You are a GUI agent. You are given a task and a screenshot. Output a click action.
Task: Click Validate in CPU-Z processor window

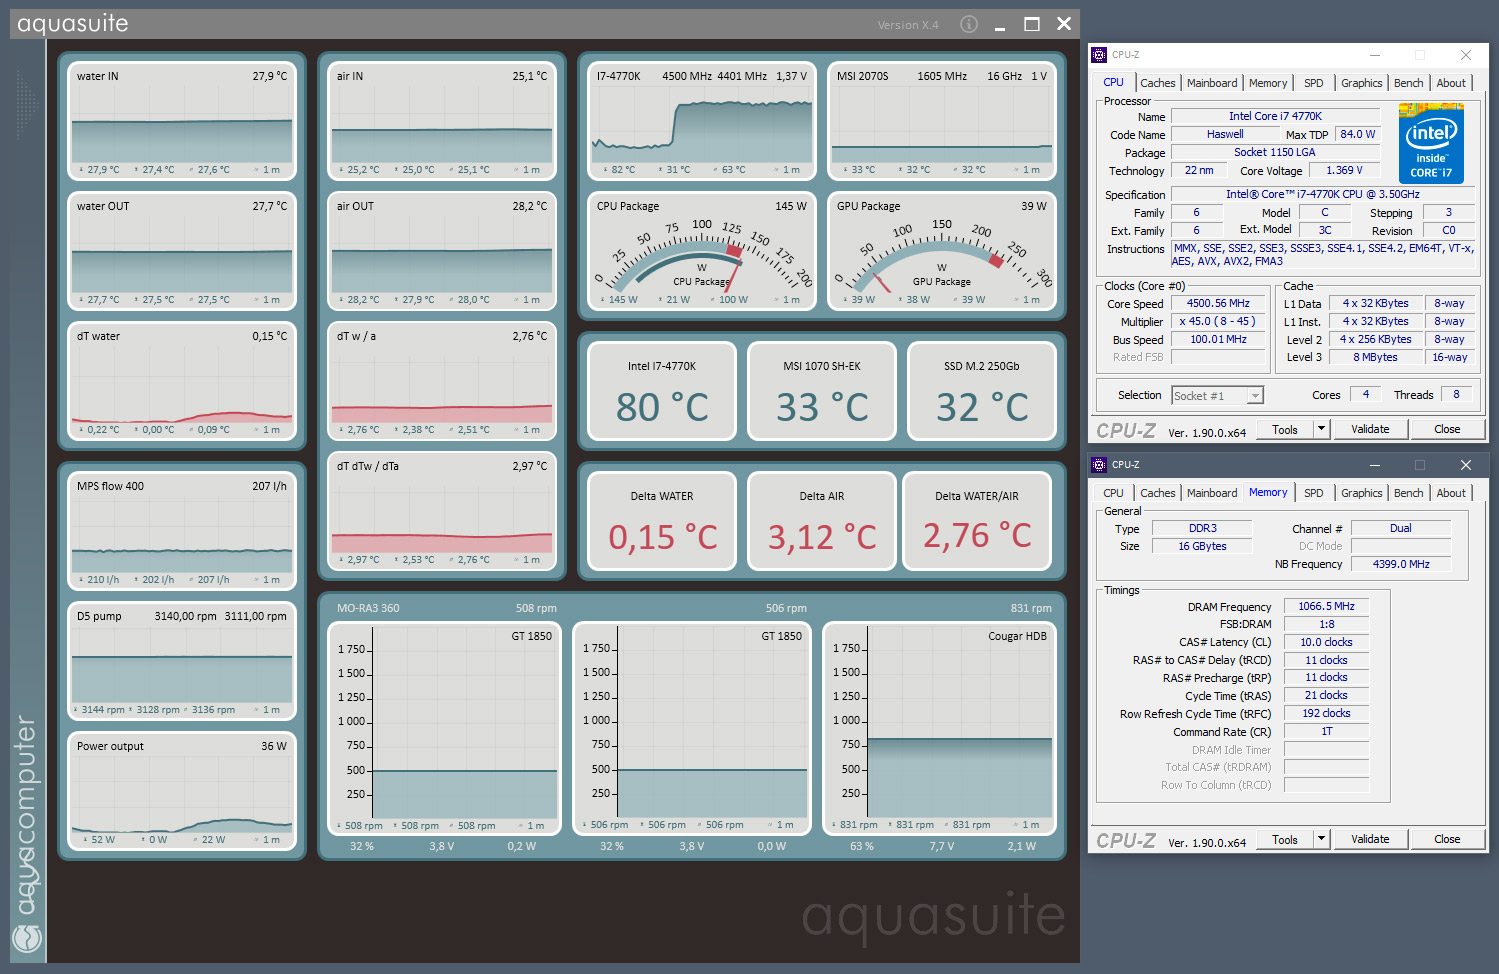pyautogui.click(x=1370, y=429)
